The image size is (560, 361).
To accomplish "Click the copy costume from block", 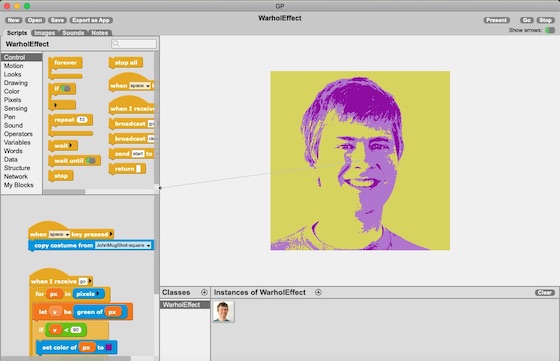I will [91, 245].
